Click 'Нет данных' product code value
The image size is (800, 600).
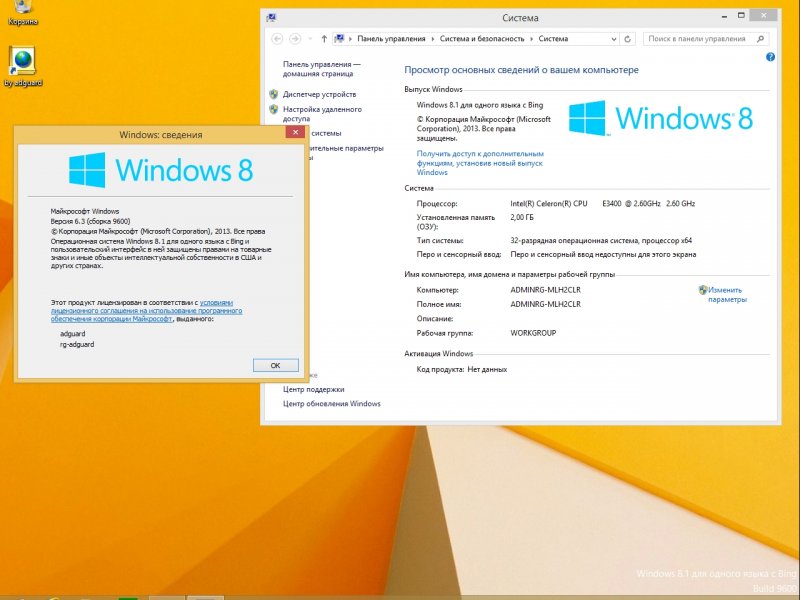click(487, 369)
